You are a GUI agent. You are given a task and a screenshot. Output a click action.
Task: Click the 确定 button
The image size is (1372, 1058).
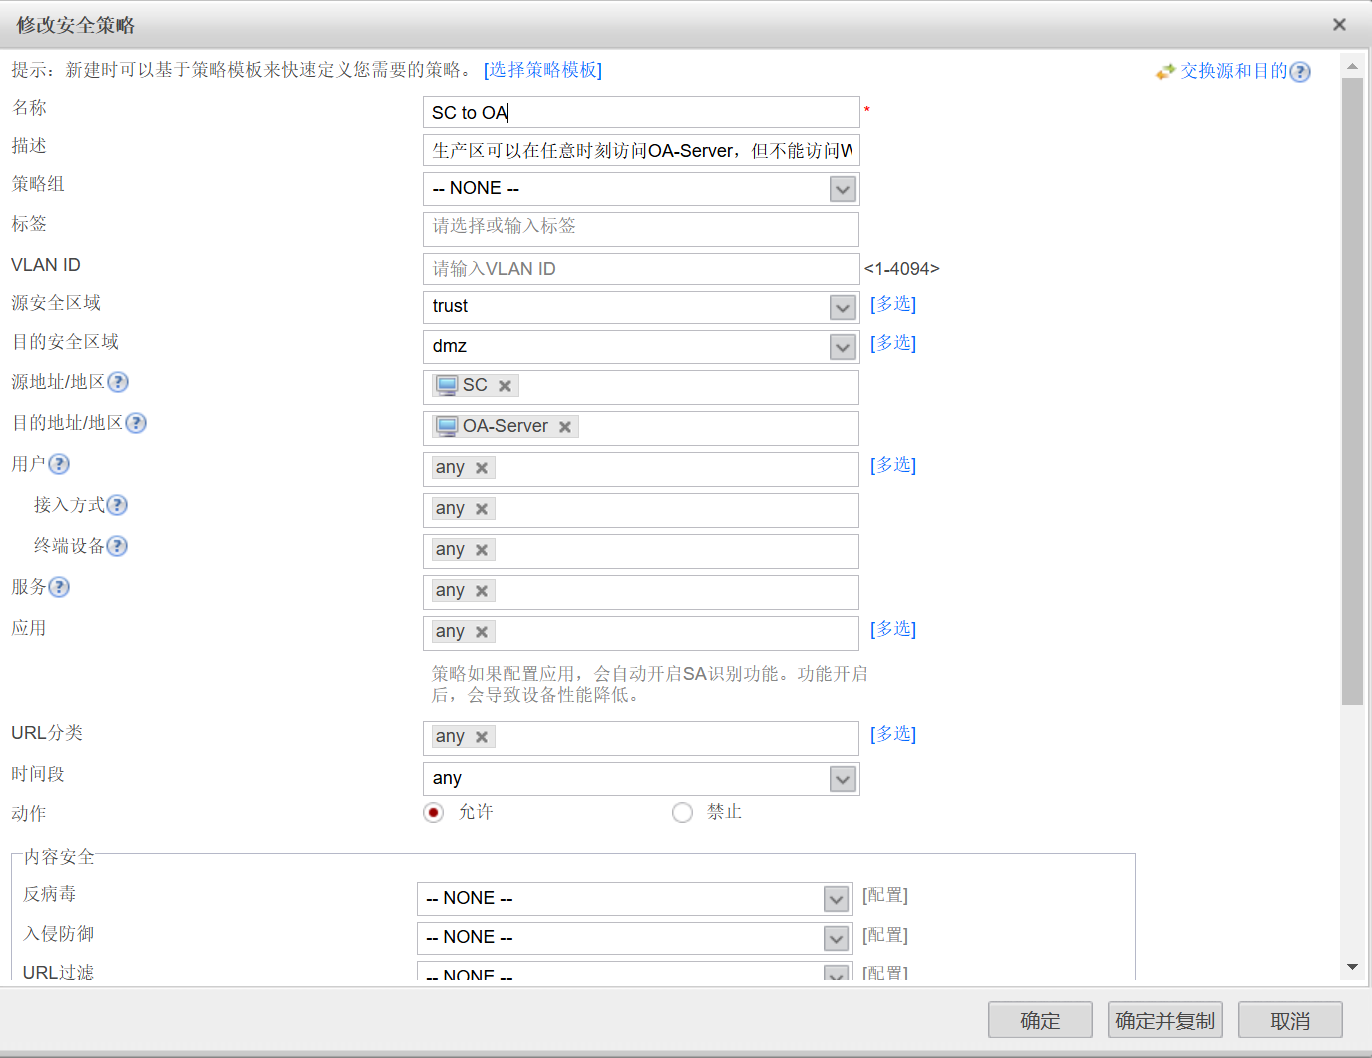tap(1040, 1020)
